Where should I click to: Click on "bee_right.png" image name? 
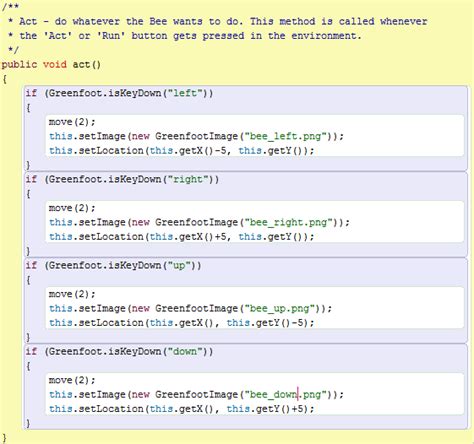[289, 222]
